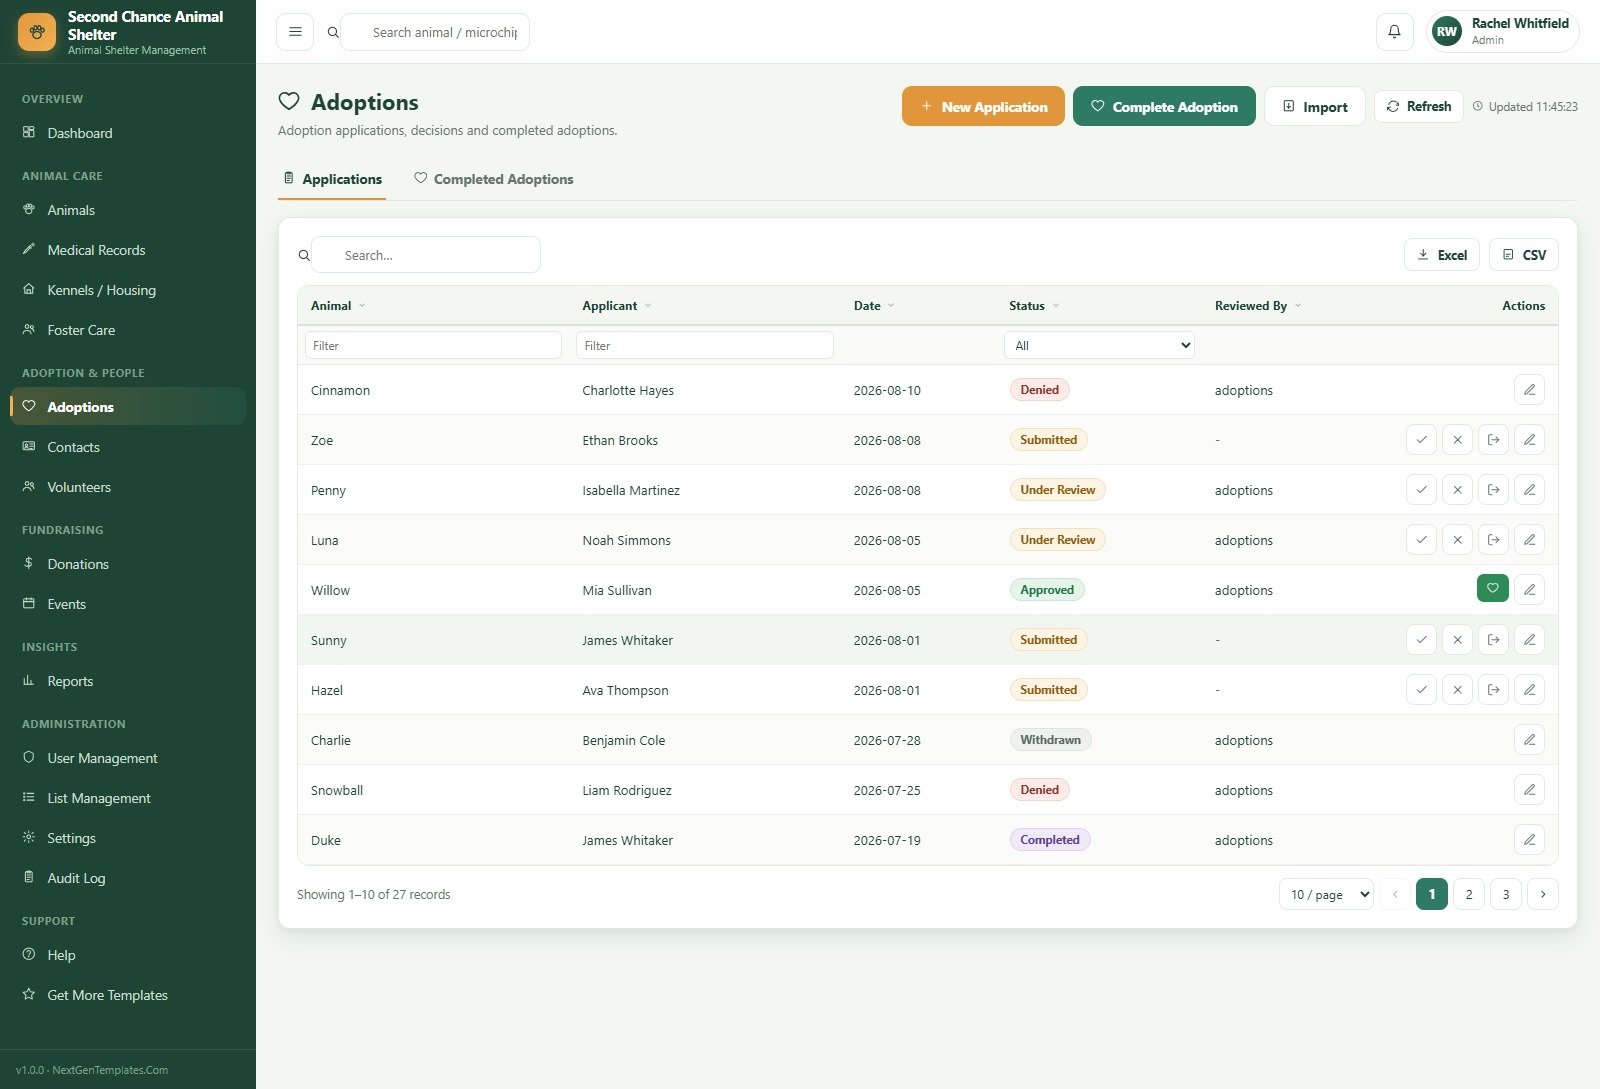Edit Willow's application with the pencil icon
This screenshot has width=1600, height=1089.
1529,590
